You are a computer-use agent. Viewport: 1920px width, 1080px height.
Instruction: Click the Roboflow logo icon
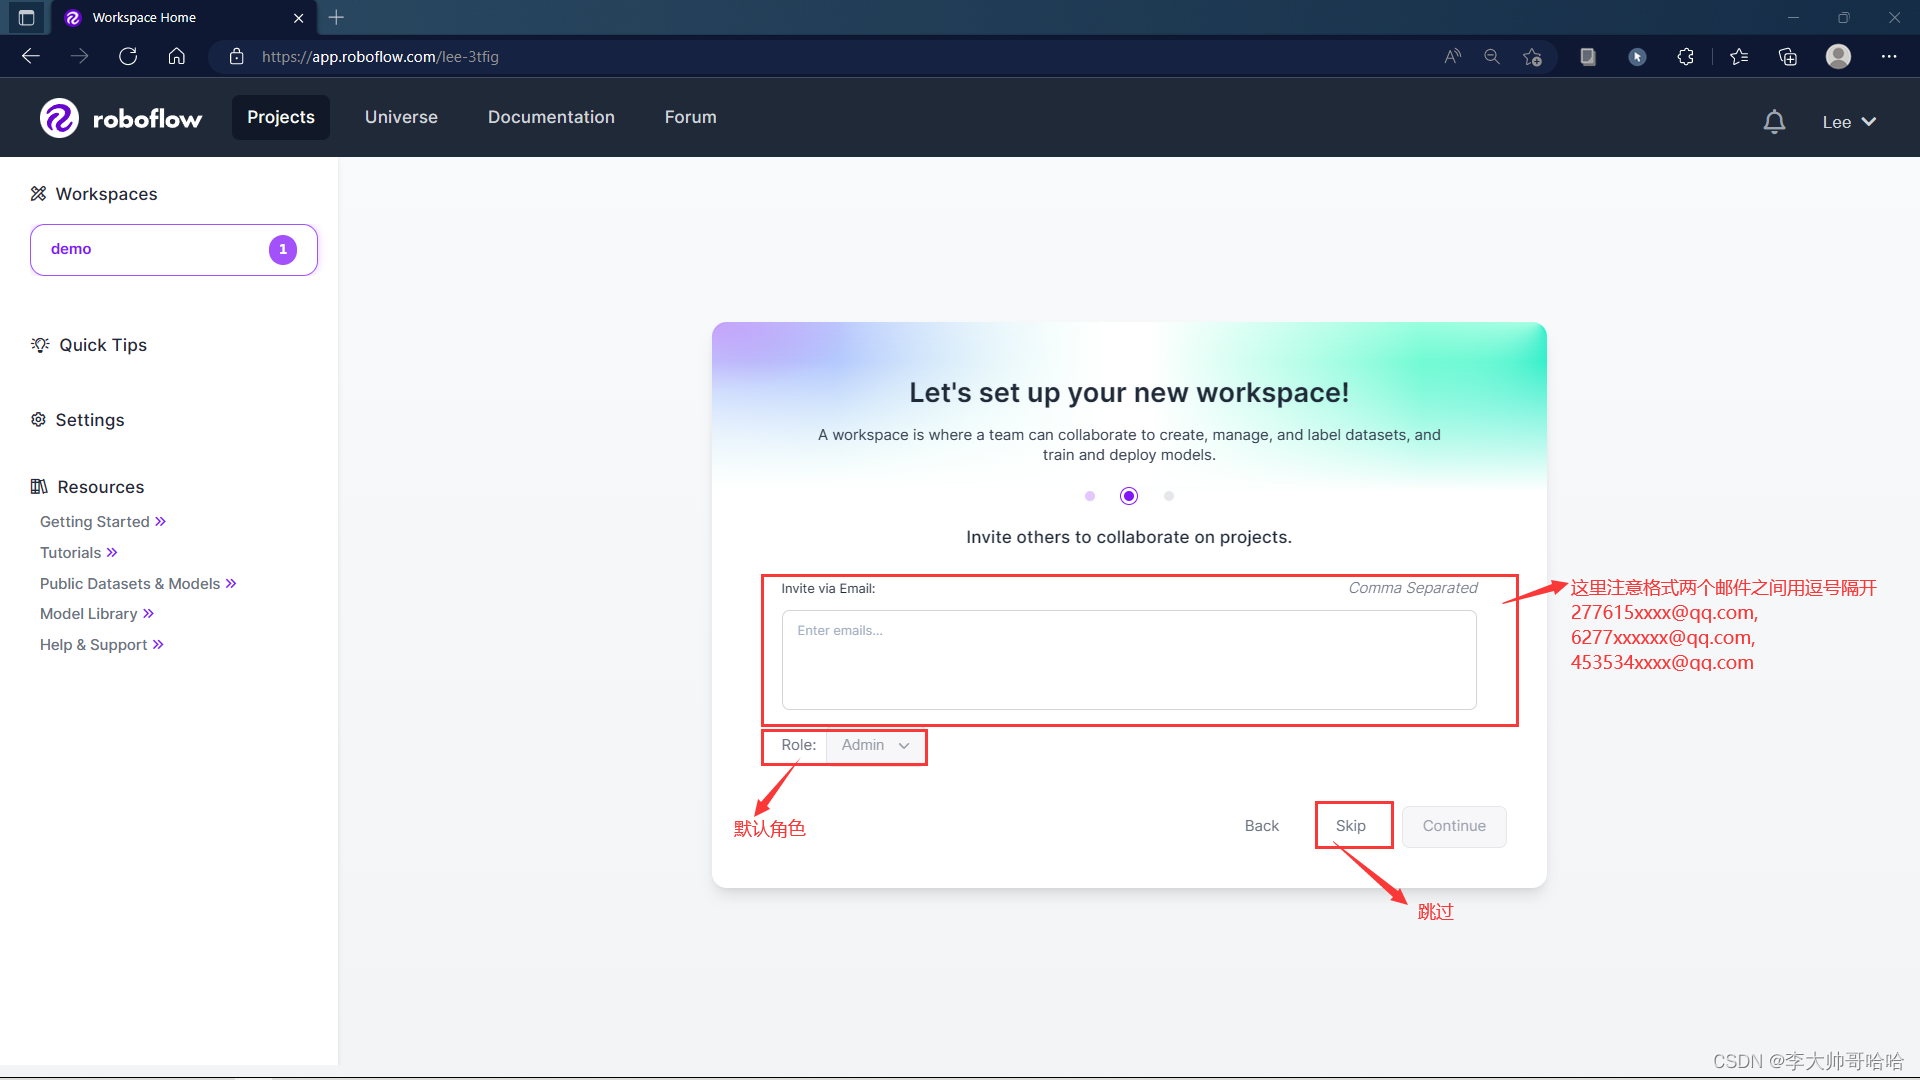59,118
